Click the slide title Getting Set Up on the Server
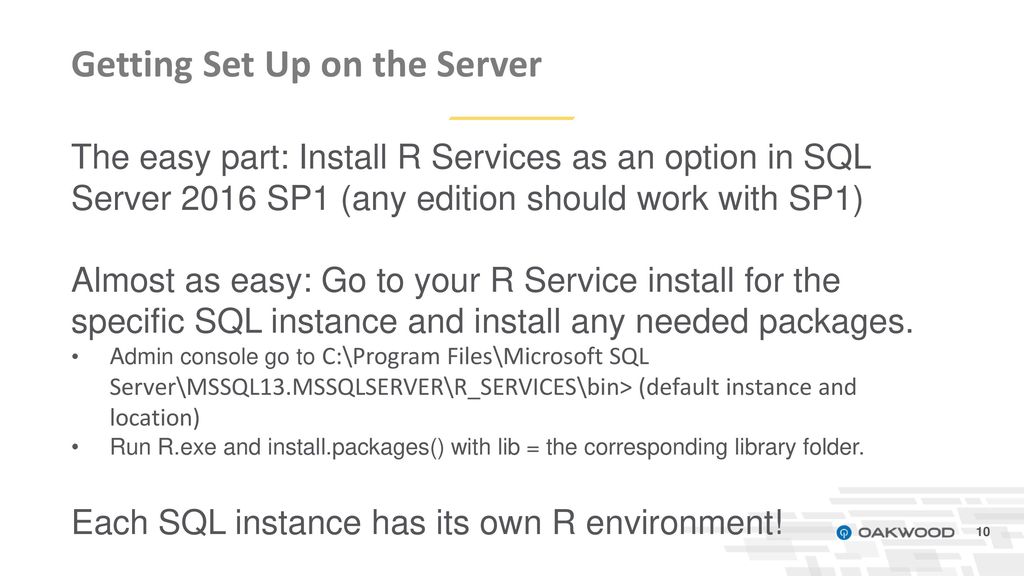This screenshot has width=1024, height=576. tap(306, 65)
